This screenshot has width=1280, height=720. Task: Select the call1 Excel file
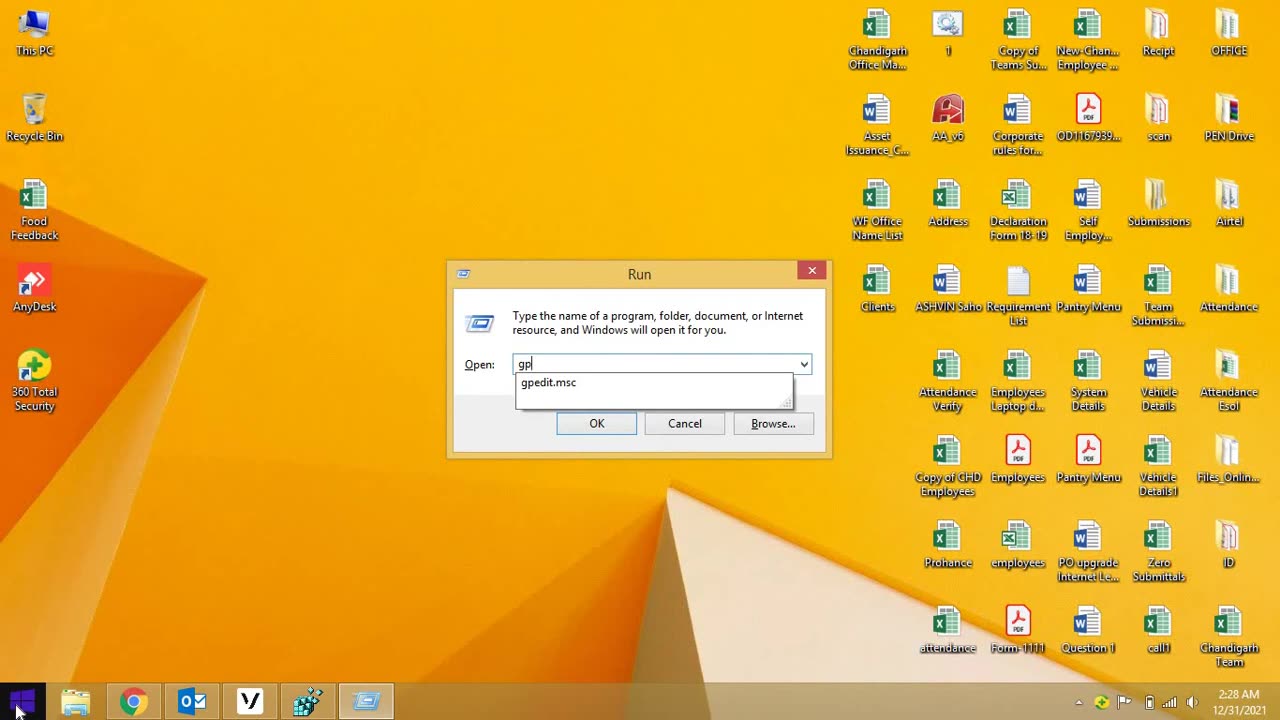point(1158,630)
